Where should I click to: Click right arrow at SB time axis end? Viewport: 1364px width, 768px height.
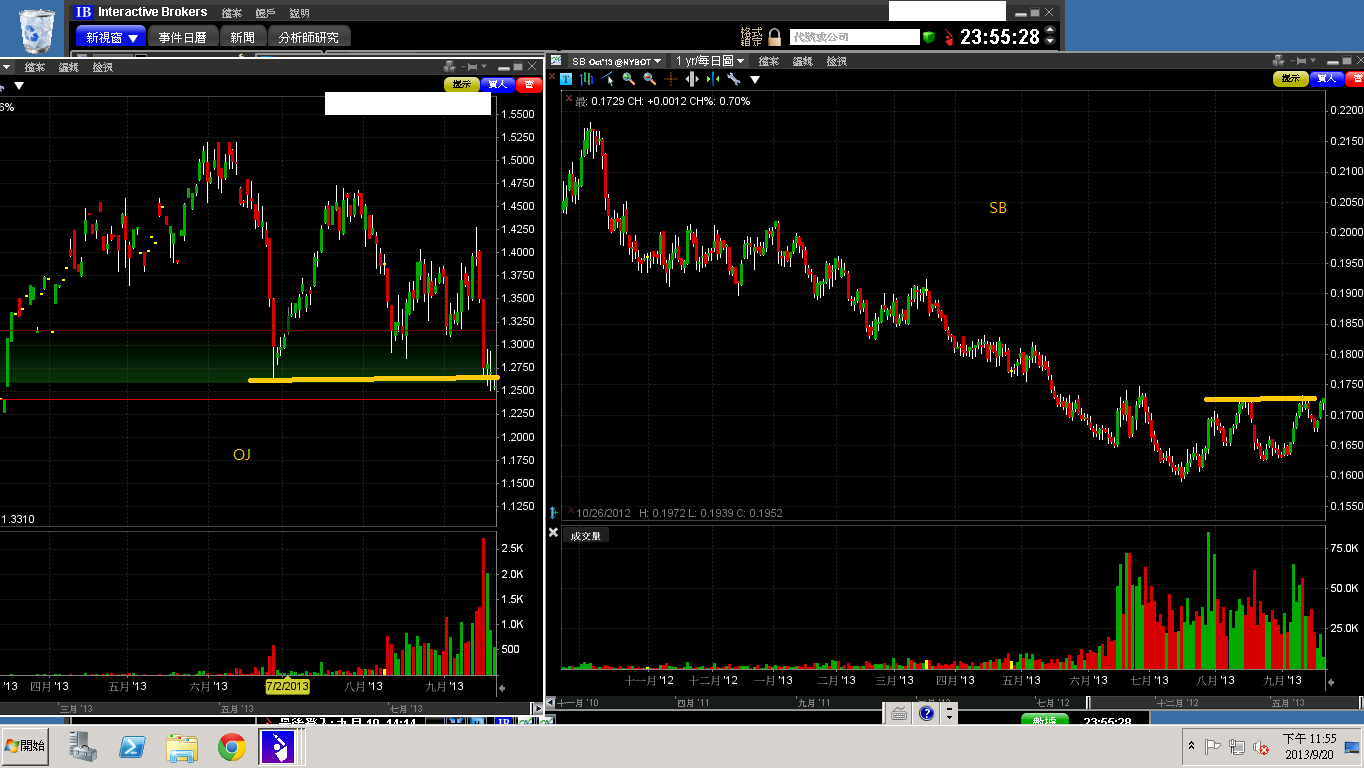click(1331, 682)
